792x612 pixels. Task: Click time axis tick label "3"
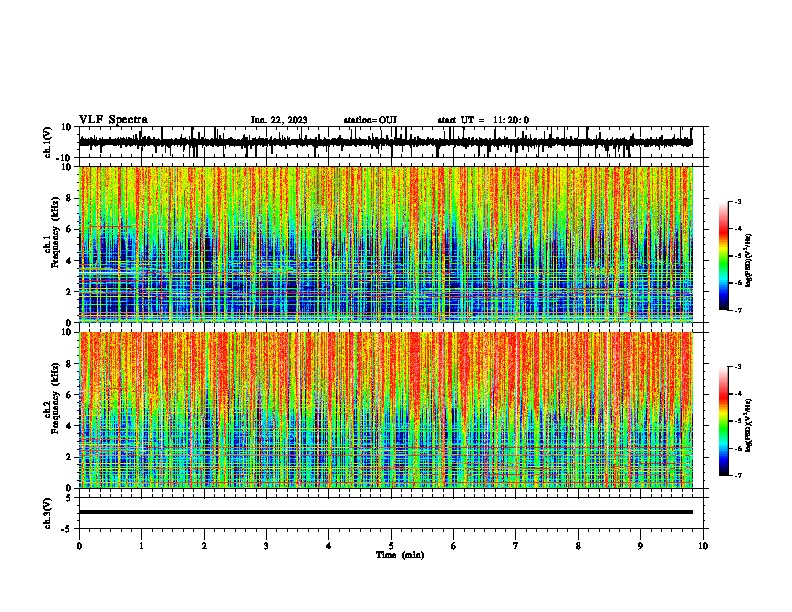(266, 546)
